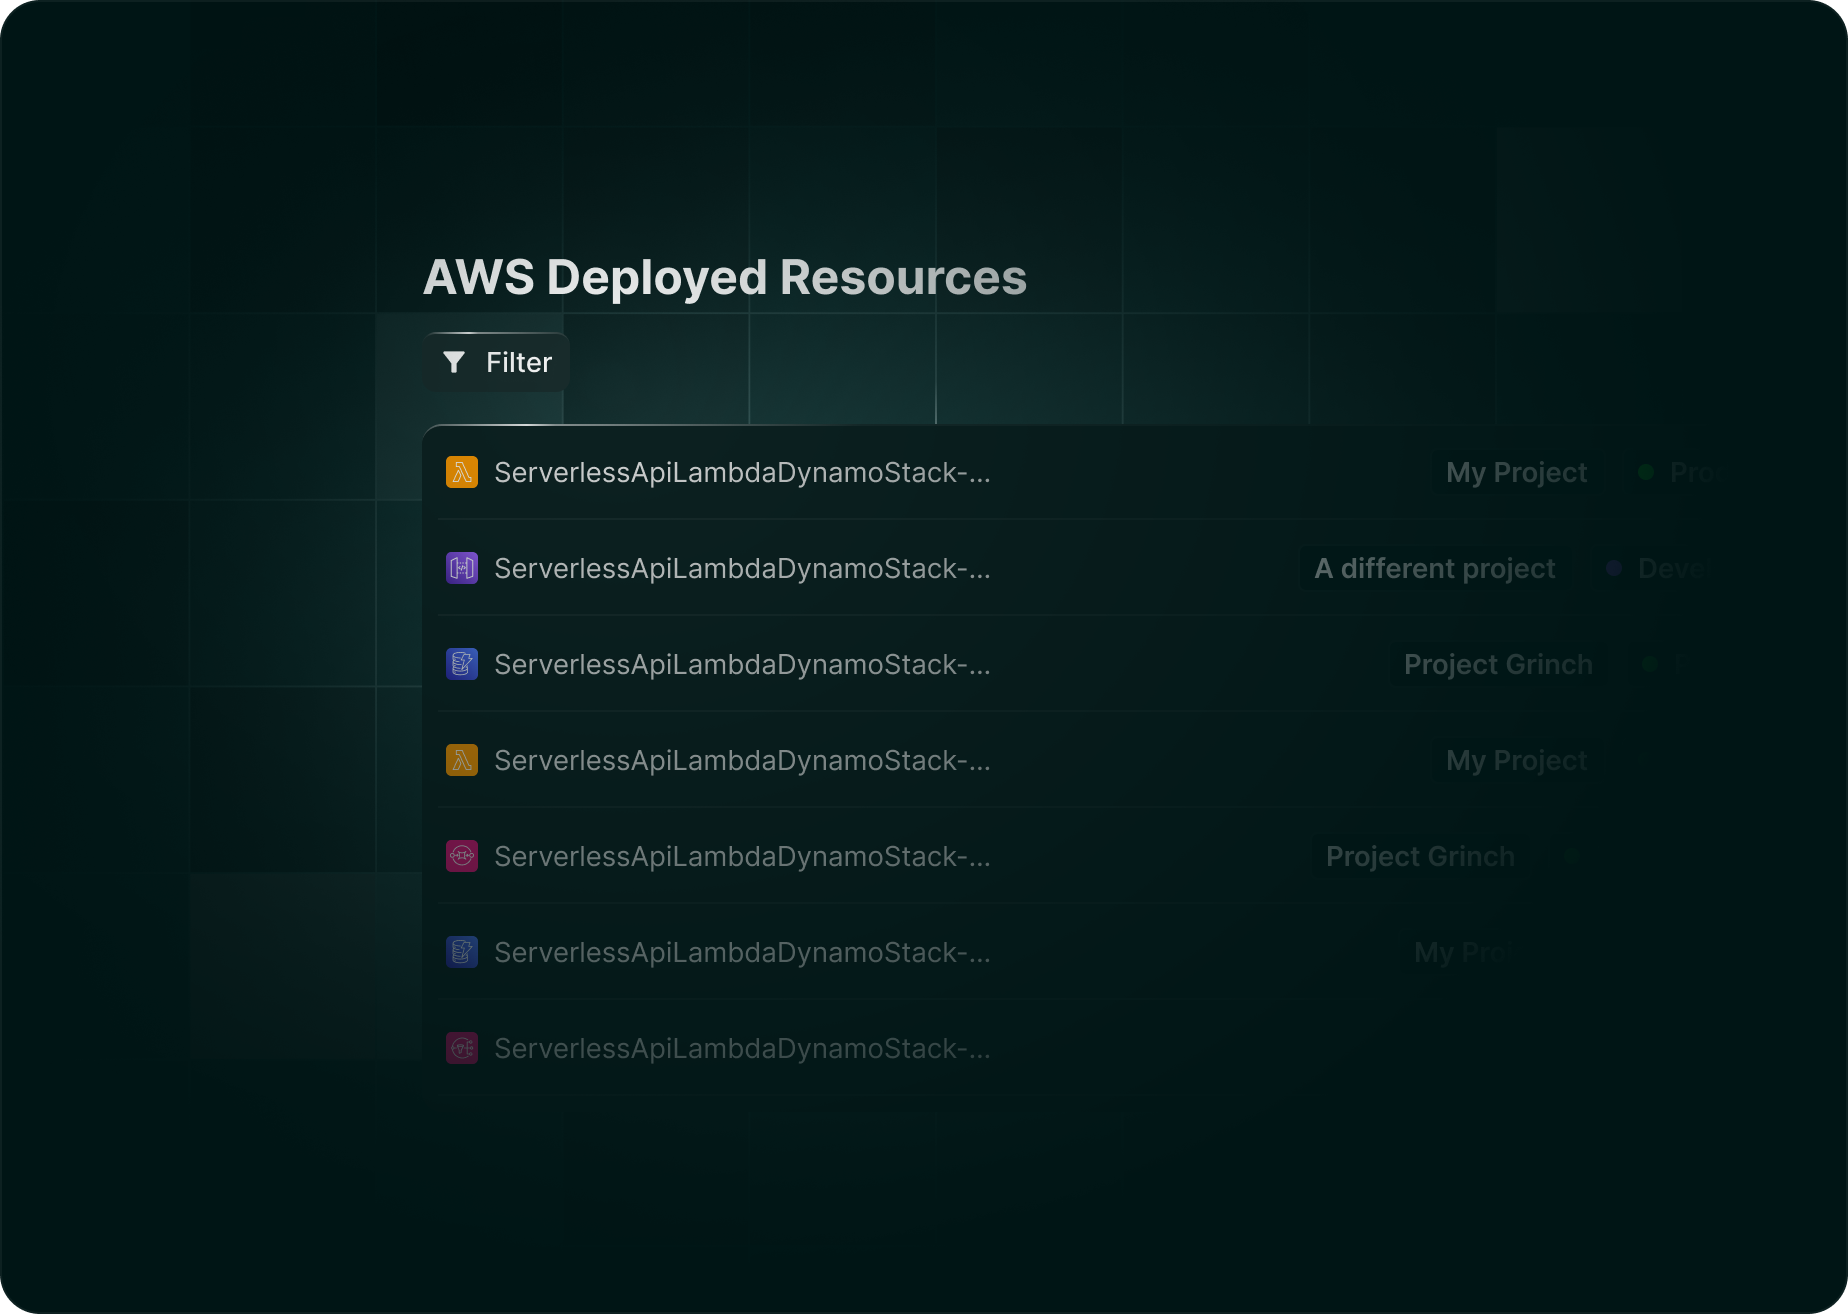Select Project Grinch tag in fifth row
Image resolution: width=1848 pixels, height=1314 pixels.
pos(1420,856)
